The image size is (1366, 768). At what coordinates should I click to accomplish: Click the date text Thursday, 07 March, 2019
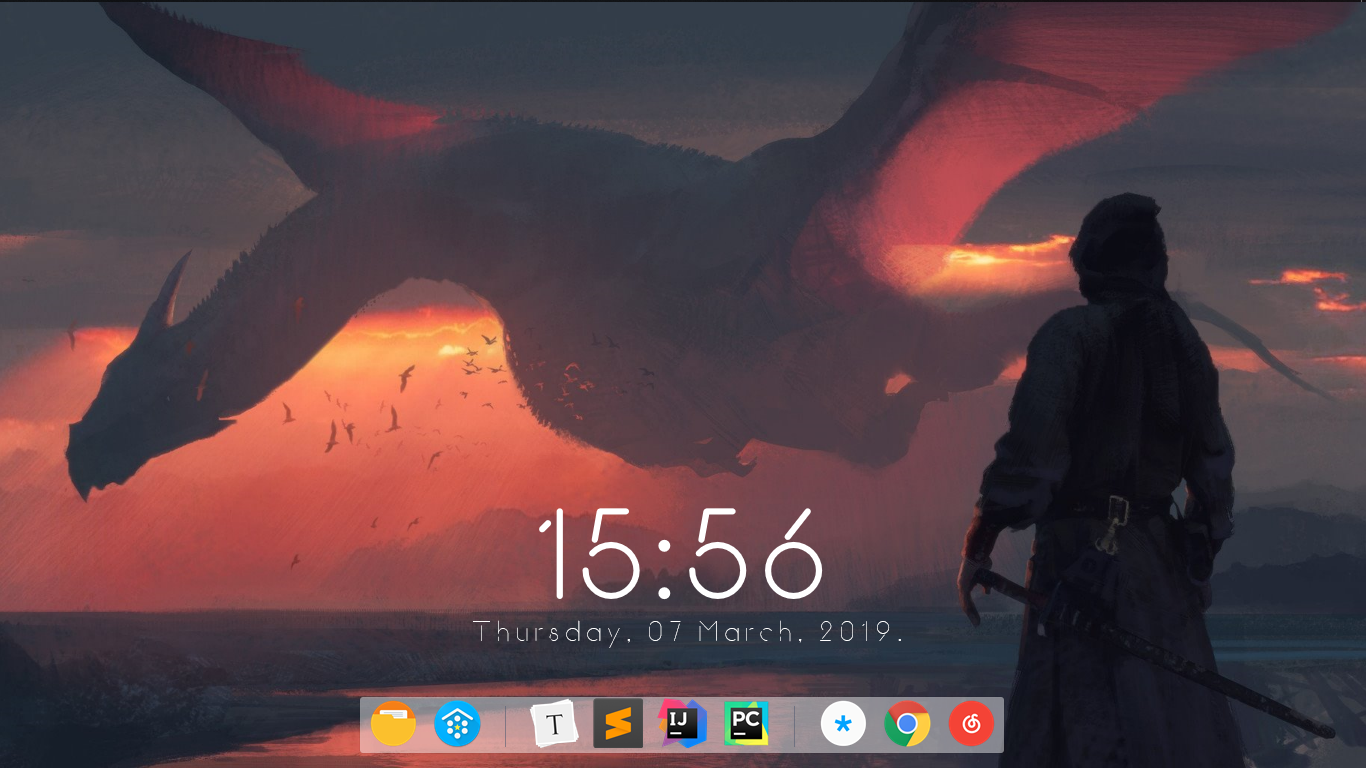(x=688, y=632)
